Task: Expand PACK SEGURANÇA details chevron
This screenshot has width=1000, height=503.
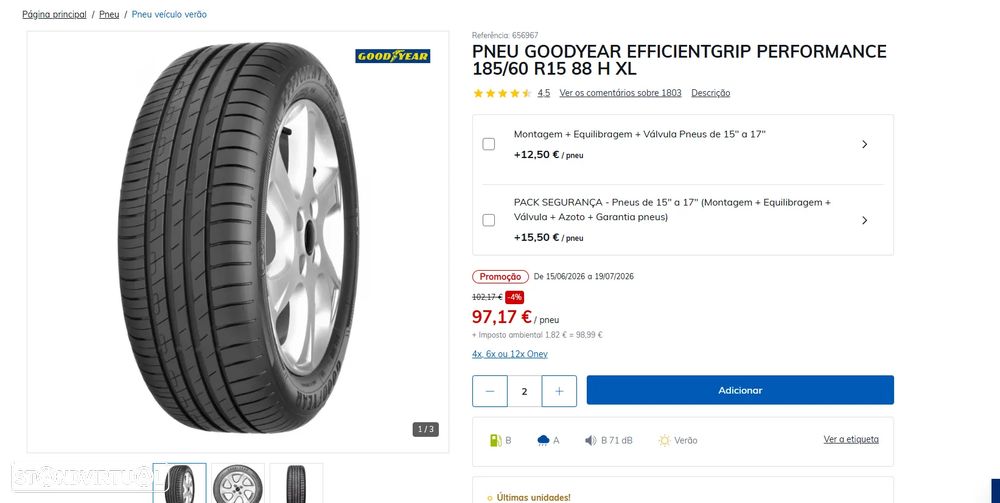Action: [x=865, y=220]
